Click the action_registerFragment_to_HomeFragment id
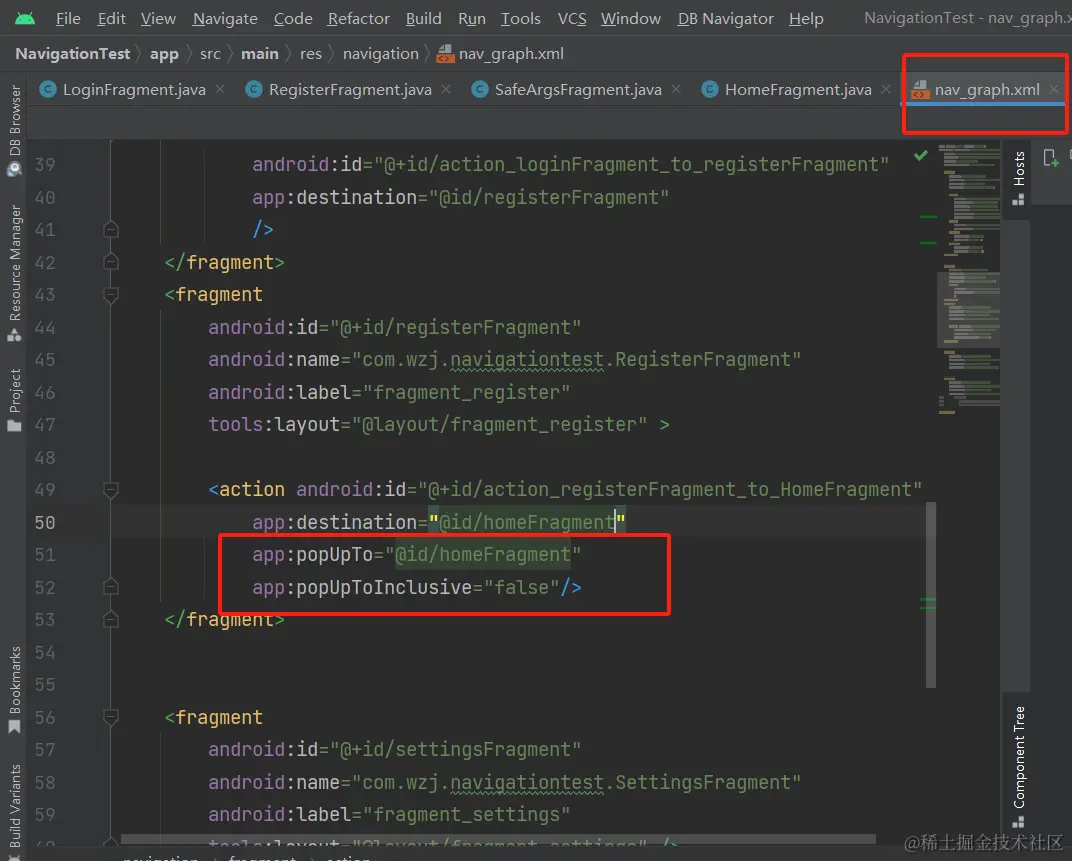Image resolution: width=1072 pixels, height=861 pixels. pos(670,490)
